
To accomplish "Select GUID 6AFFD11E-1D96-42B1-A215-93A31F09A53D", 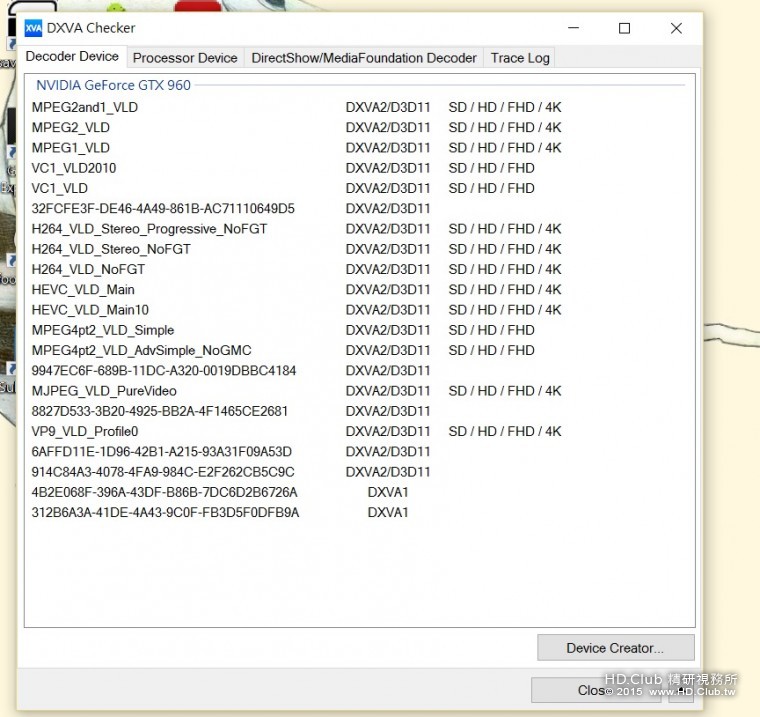I will [x=161, y=452].
